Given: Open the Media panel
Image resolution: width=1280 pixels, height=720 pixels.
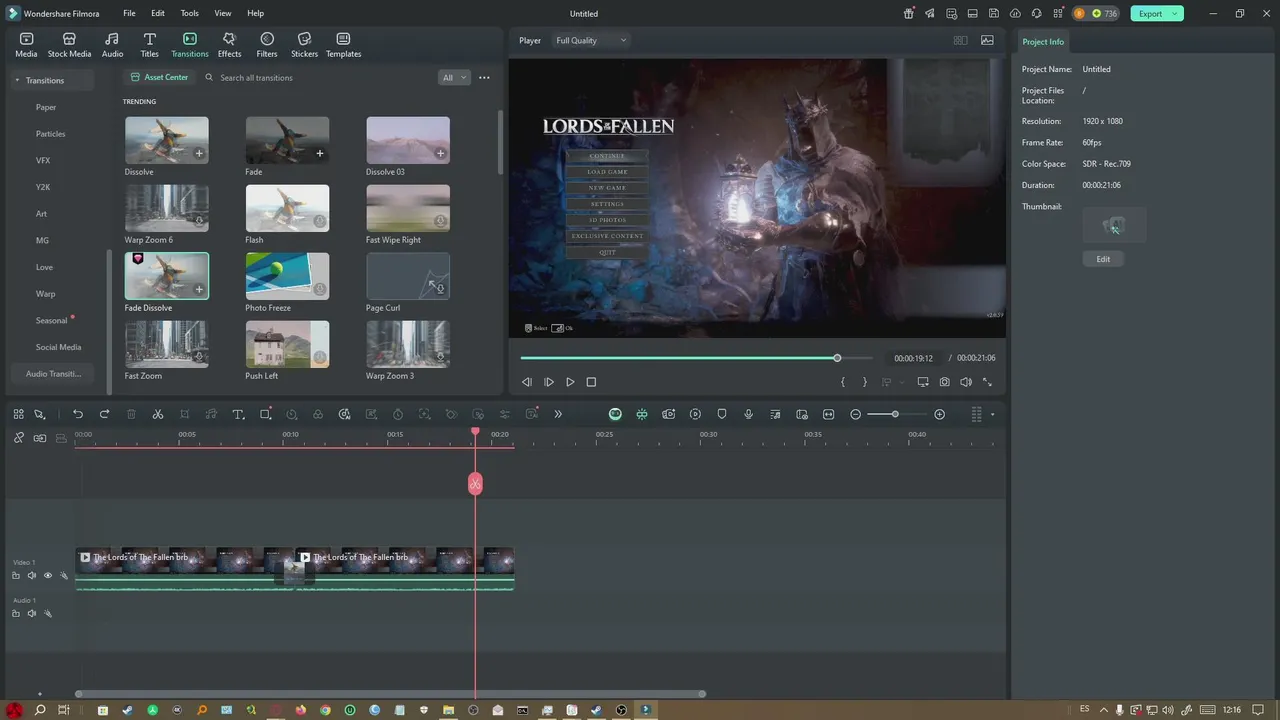Looking at the screenshot, I should [26, 45].
